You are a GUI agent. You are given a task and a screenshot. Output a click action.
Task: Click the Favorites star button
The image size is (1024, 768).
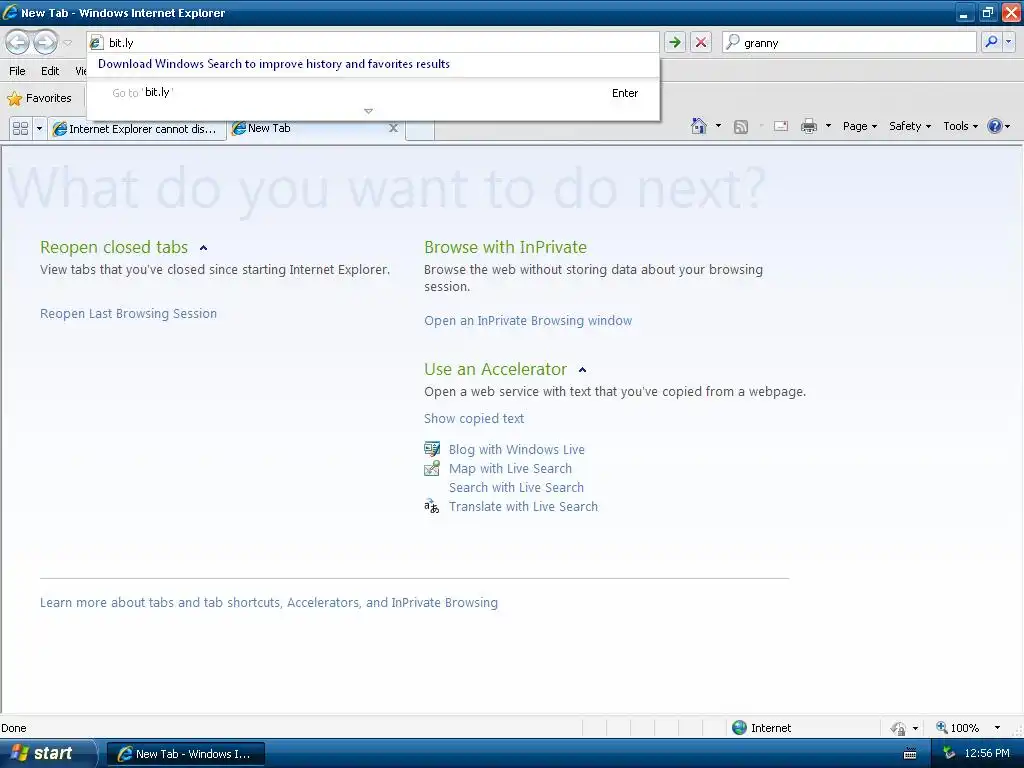(x=40, y=99)
